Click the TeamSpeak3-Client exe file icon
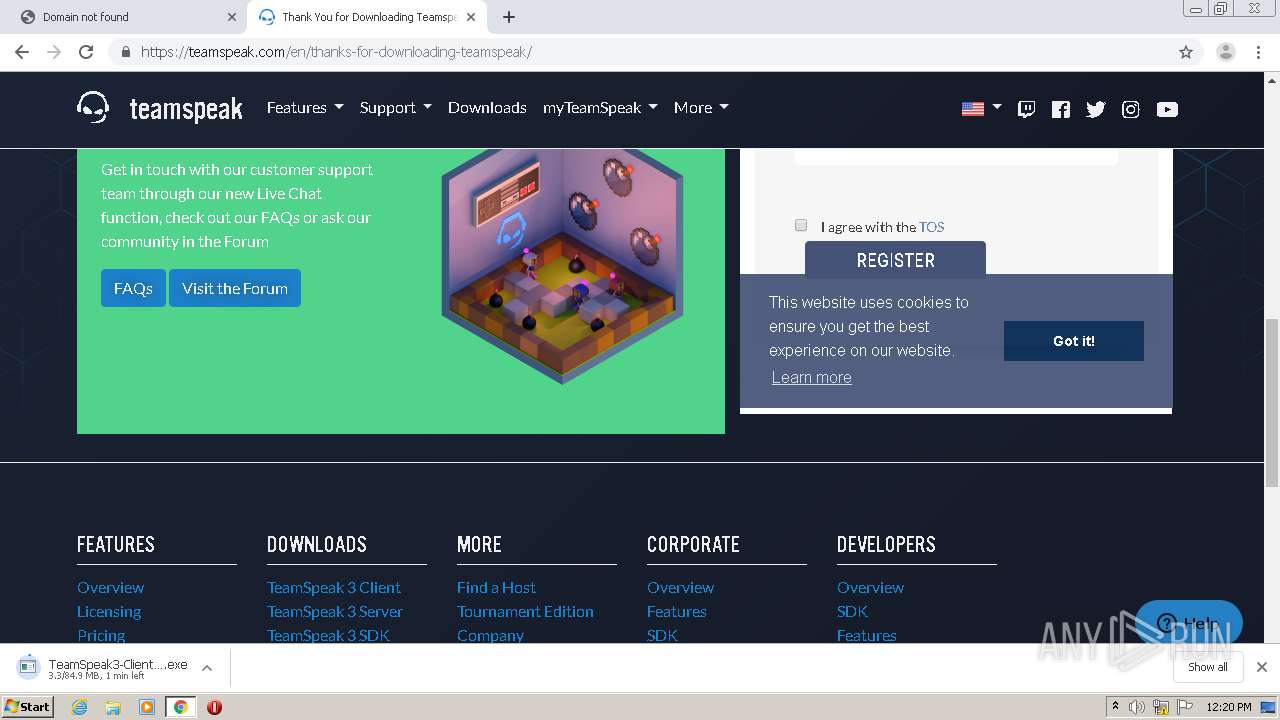 [28, 667]
